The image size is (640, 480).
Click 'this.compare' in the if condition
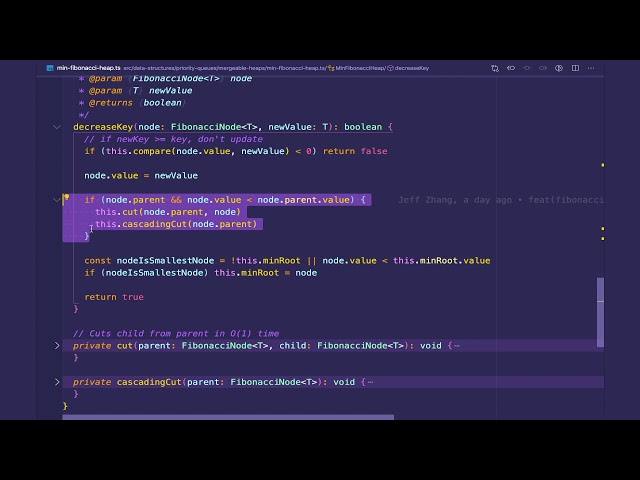138,151
